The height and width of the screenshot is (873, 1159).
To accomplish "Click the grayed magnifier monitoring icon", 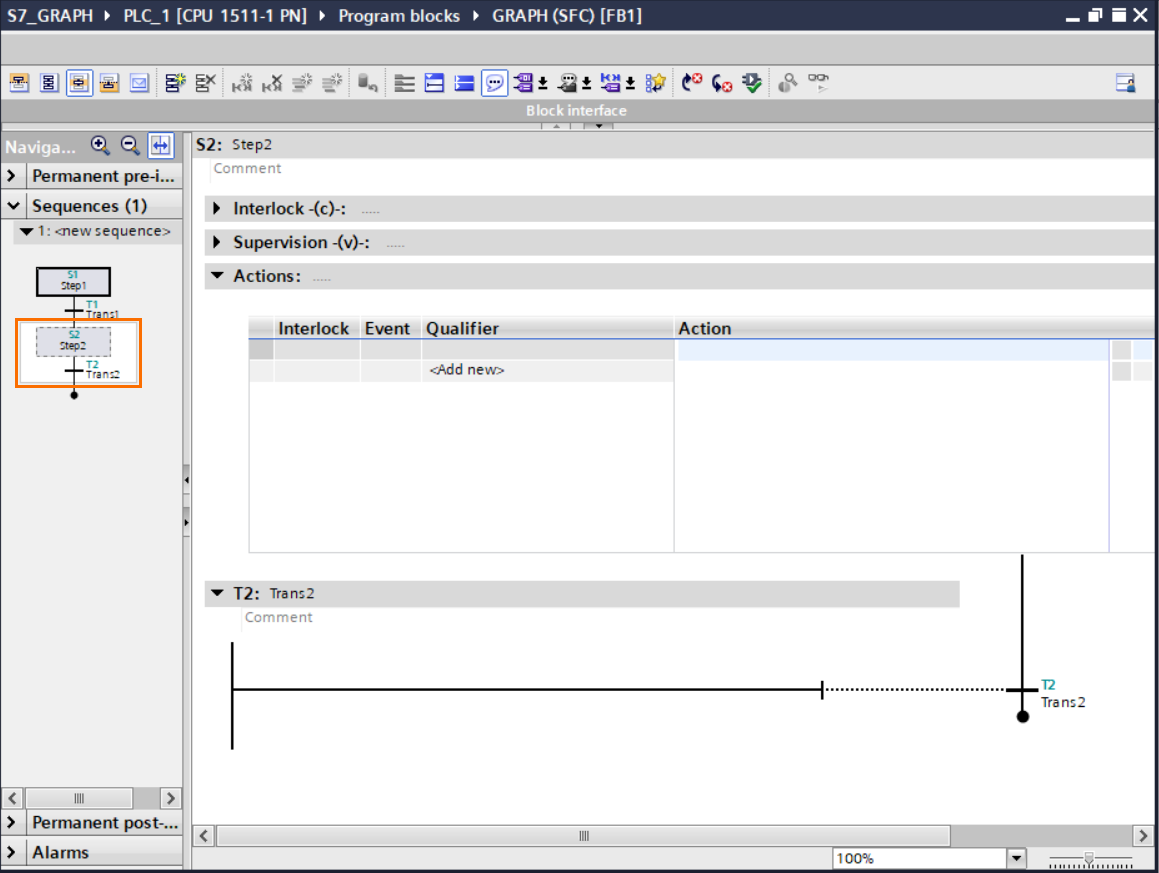I will [788, 83].
